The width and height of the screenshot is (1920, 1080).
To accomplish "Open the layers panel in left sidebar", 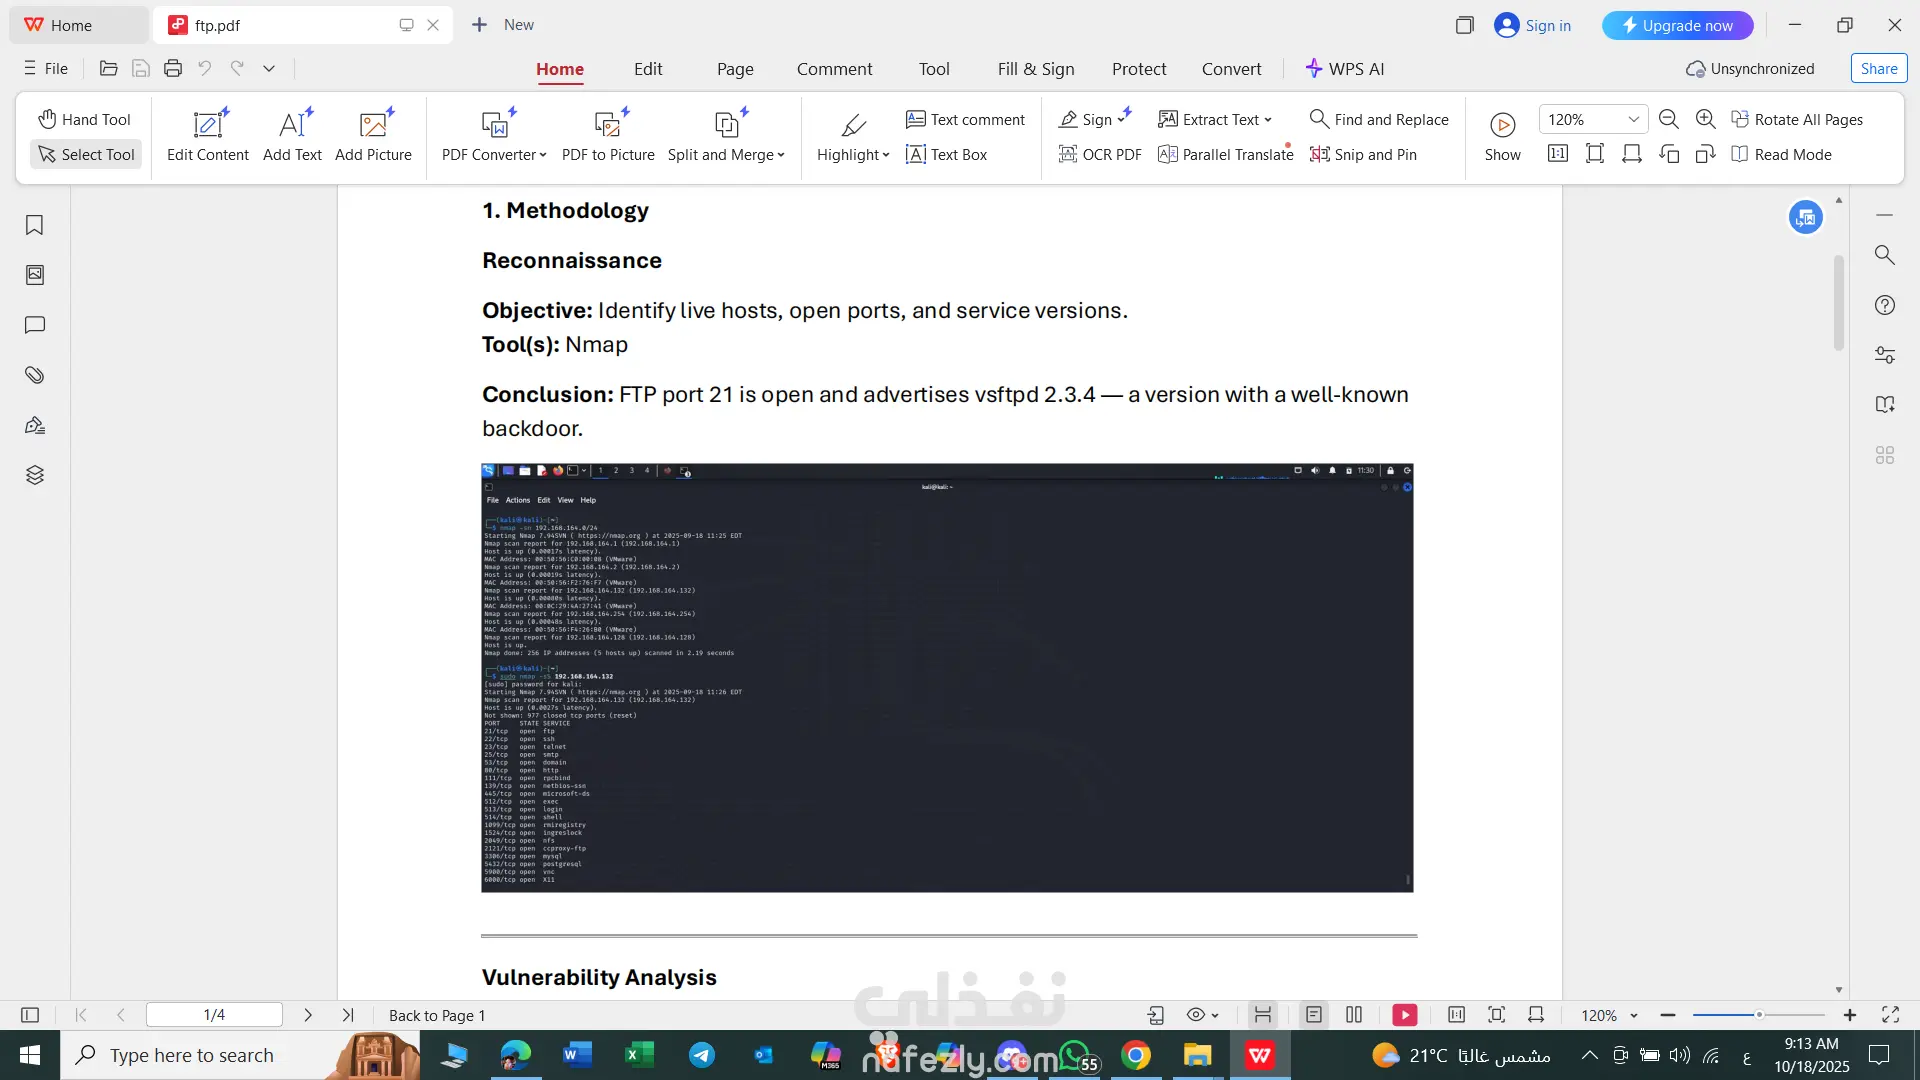I will (x=34, y=475).
